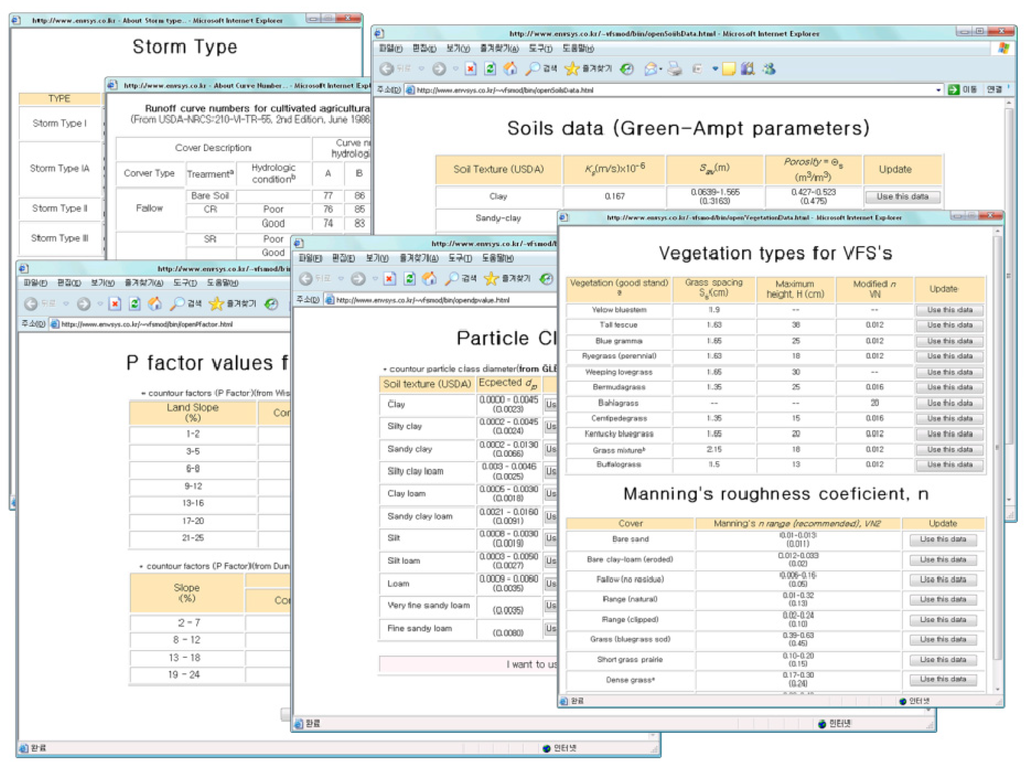Open Favorites star in Soils data toolbar
Viewport: 1024px width, 763px height.
pyautogui.click(x=572, y=69)
